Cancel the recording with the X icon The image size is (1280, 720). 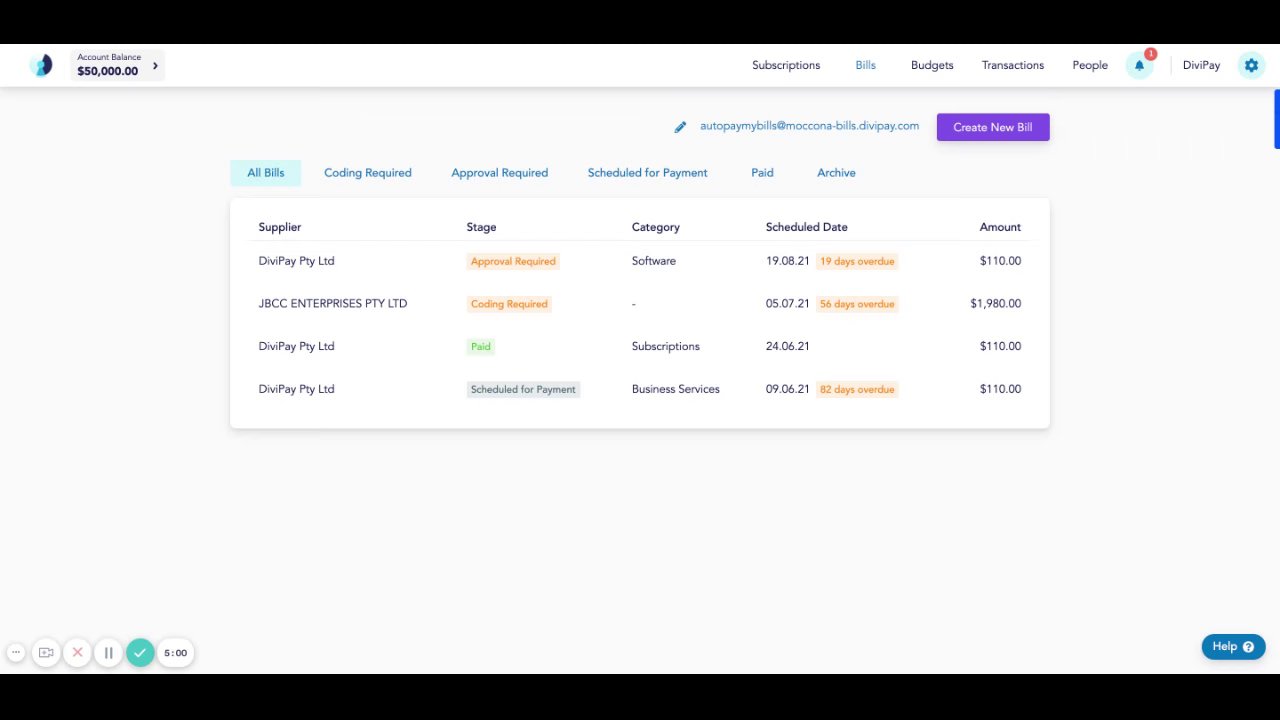click(x=77, y=652)
